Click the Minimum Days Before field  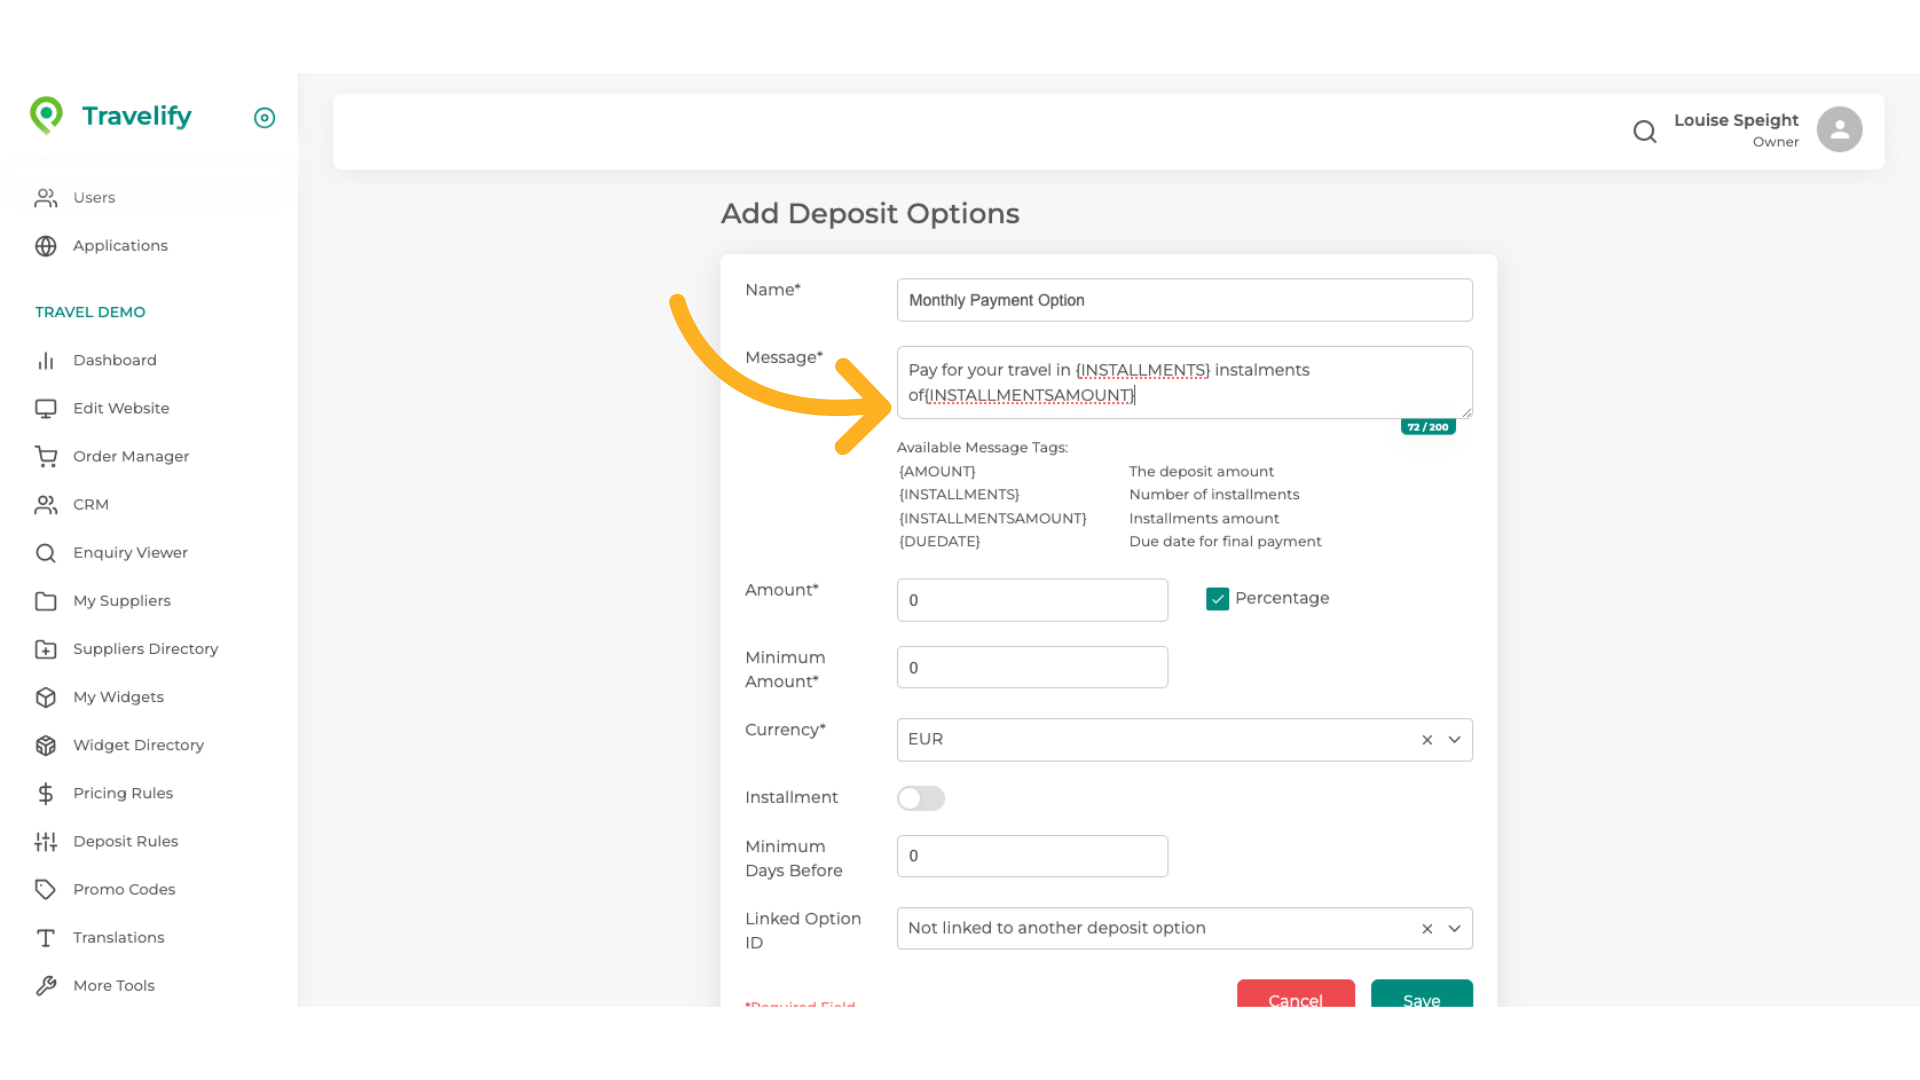pyautogui.click(x=1032, y=856)
